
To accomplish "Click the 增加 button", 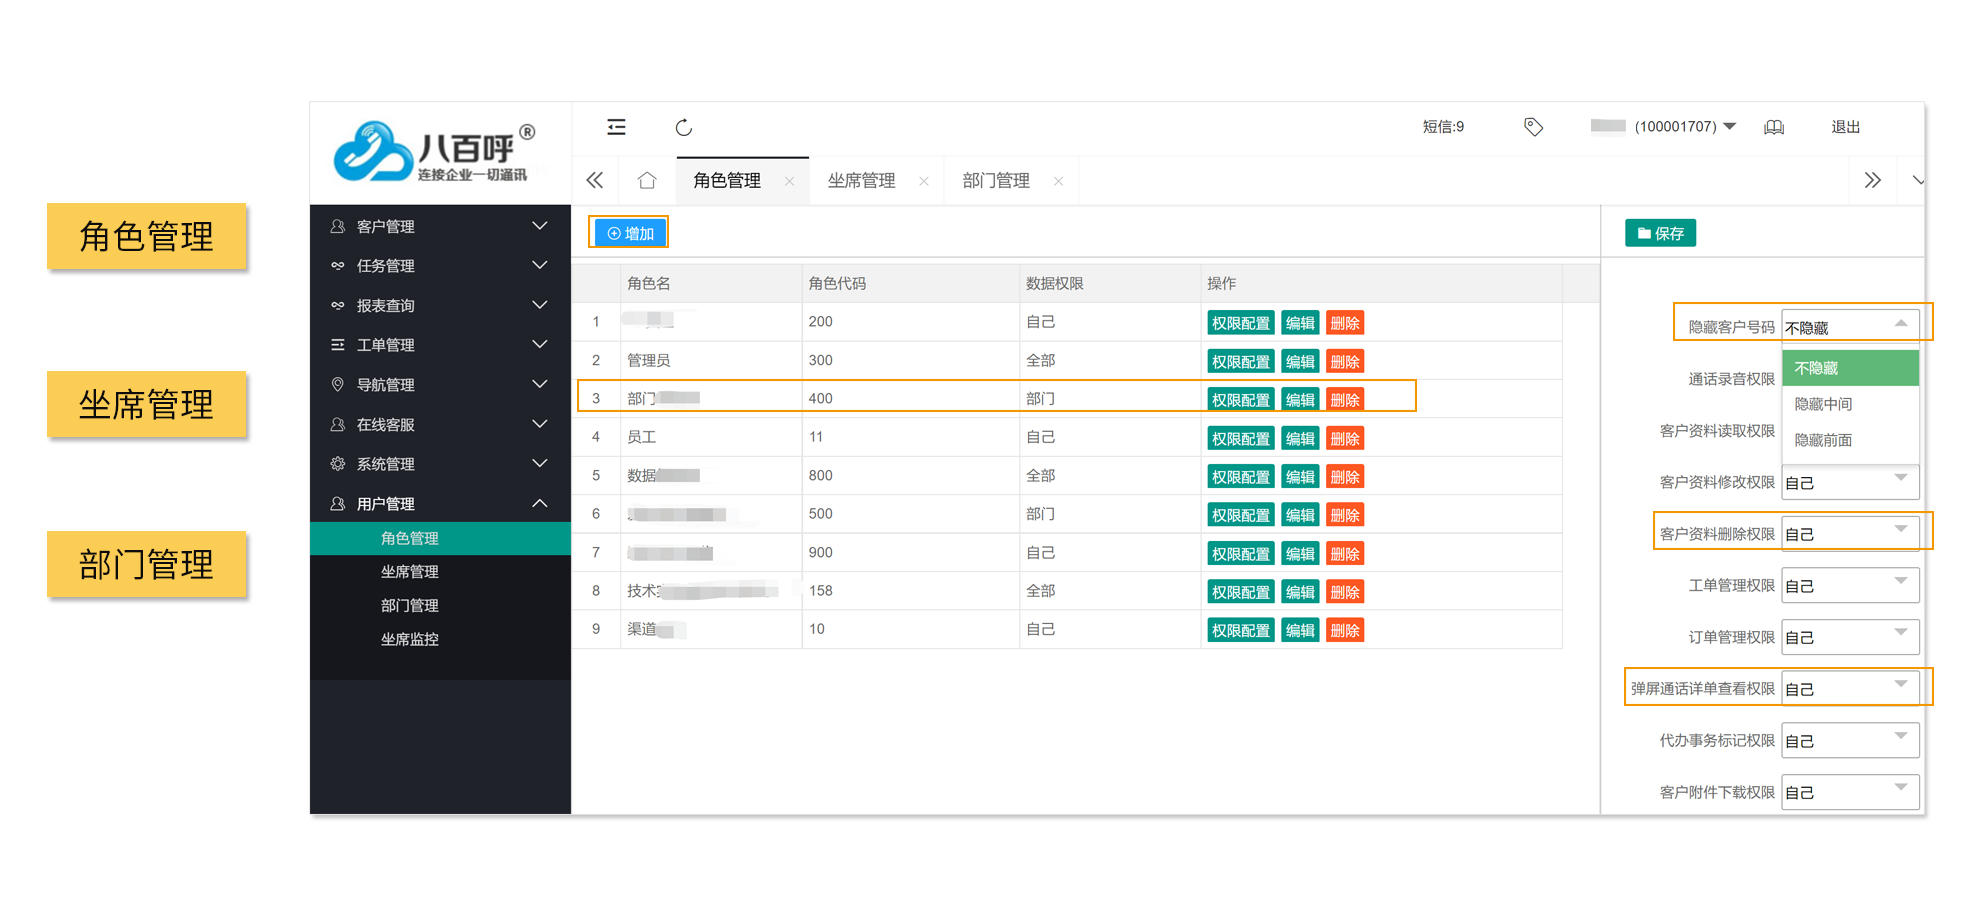I will (x=629, y=233).
